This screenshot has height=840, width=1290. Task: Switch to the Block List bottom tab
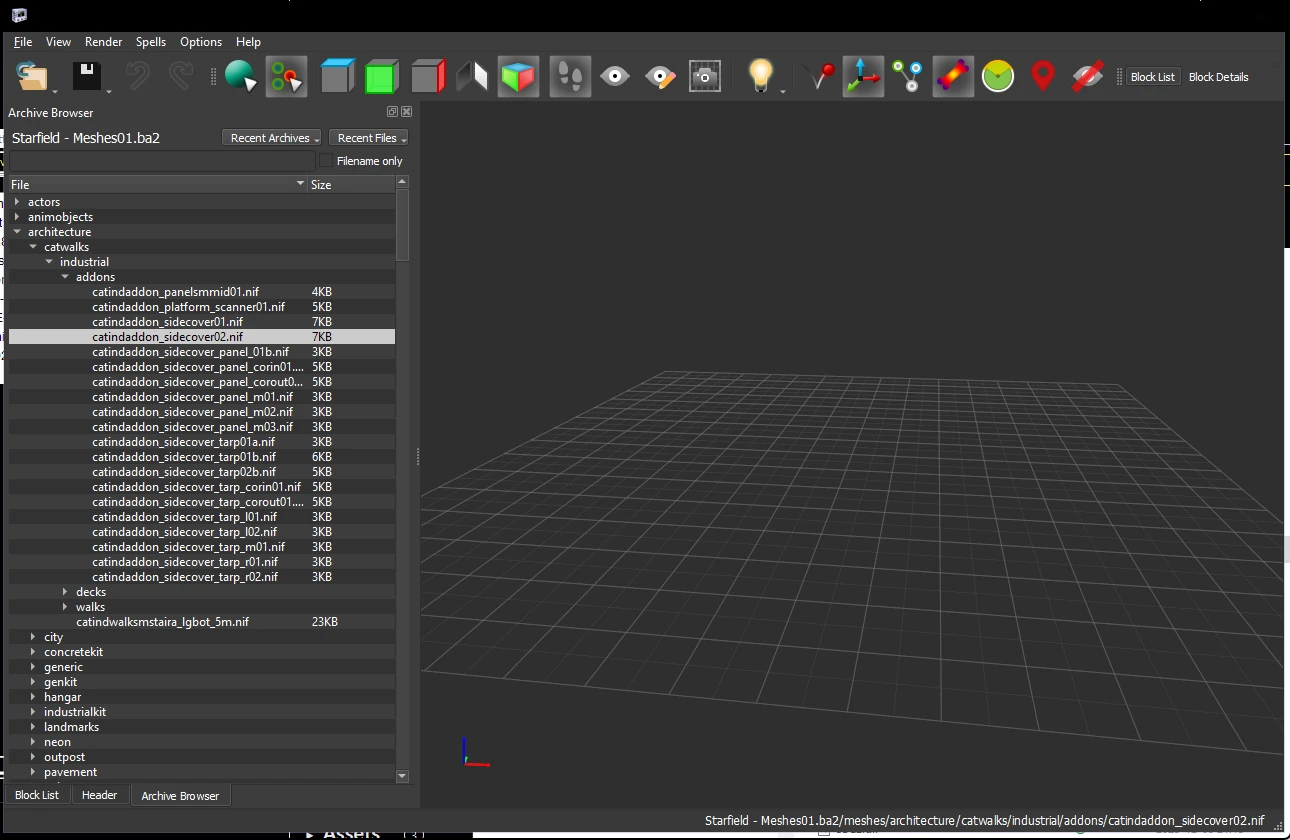click(37, 795)
